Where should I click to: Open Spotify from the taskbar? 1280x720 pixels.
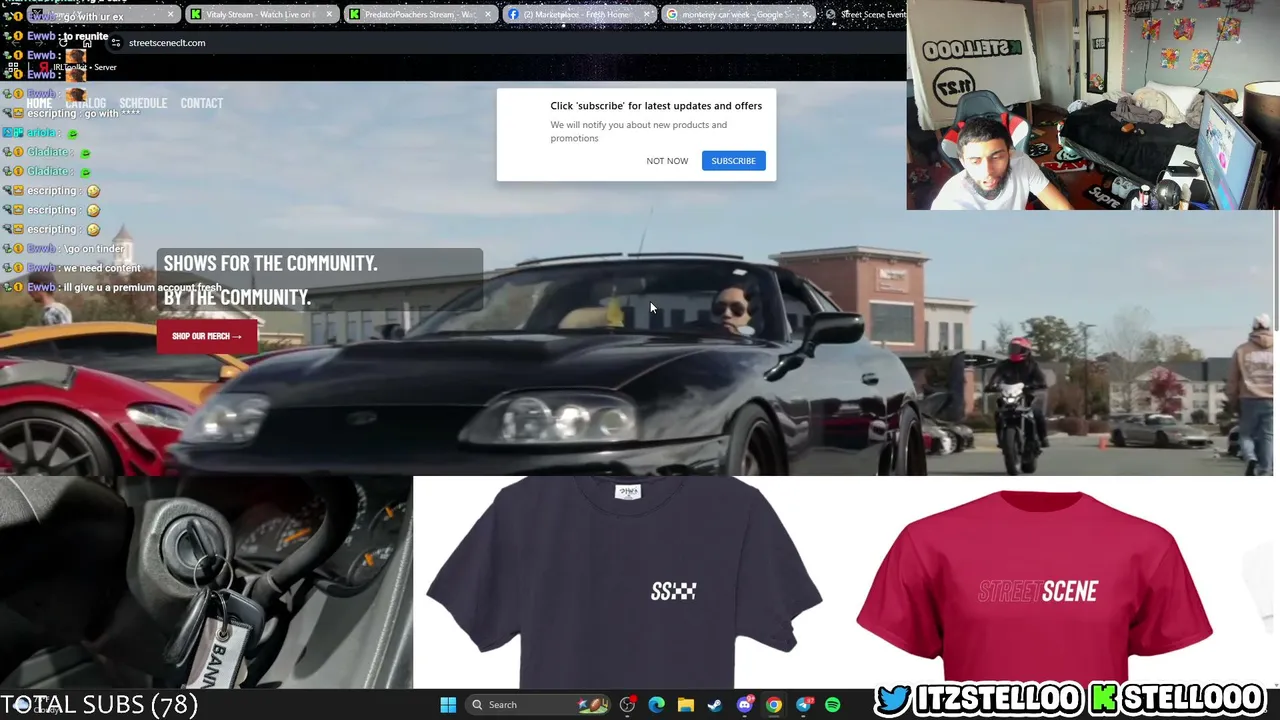point(833,705)
